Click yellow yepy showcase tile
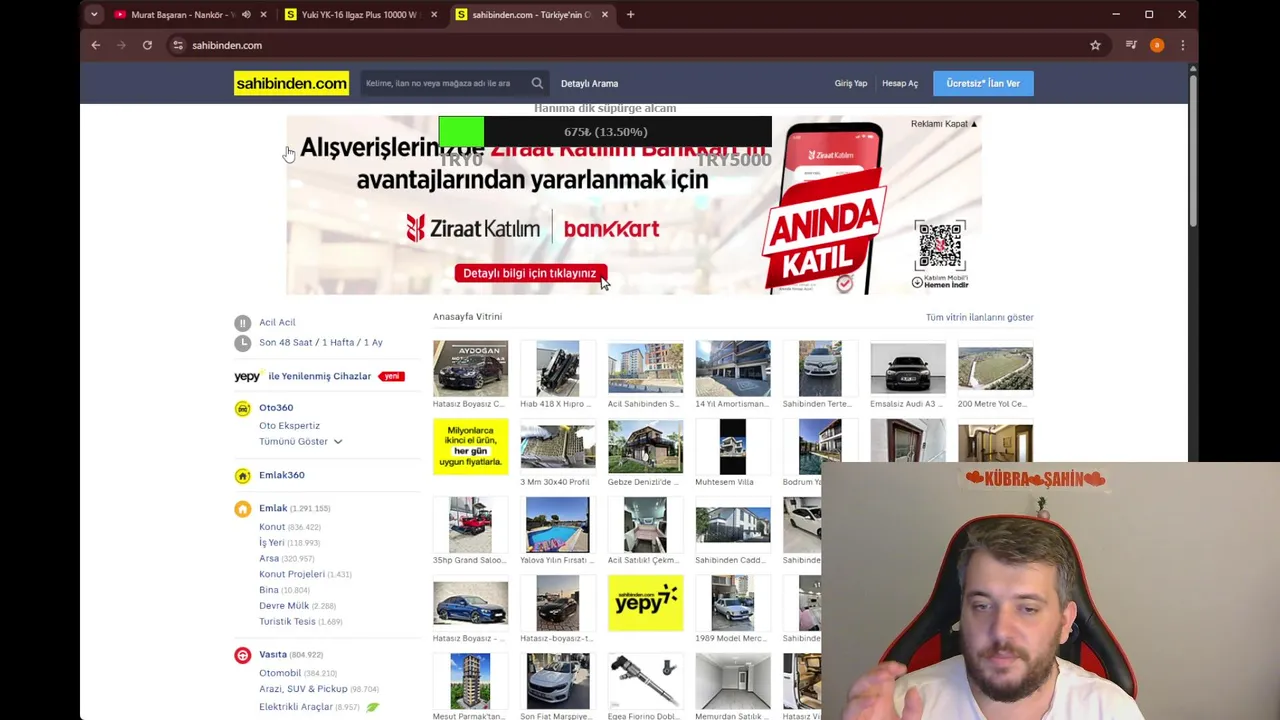Screen dimensions: 1280x720 [x=645, y=602]
